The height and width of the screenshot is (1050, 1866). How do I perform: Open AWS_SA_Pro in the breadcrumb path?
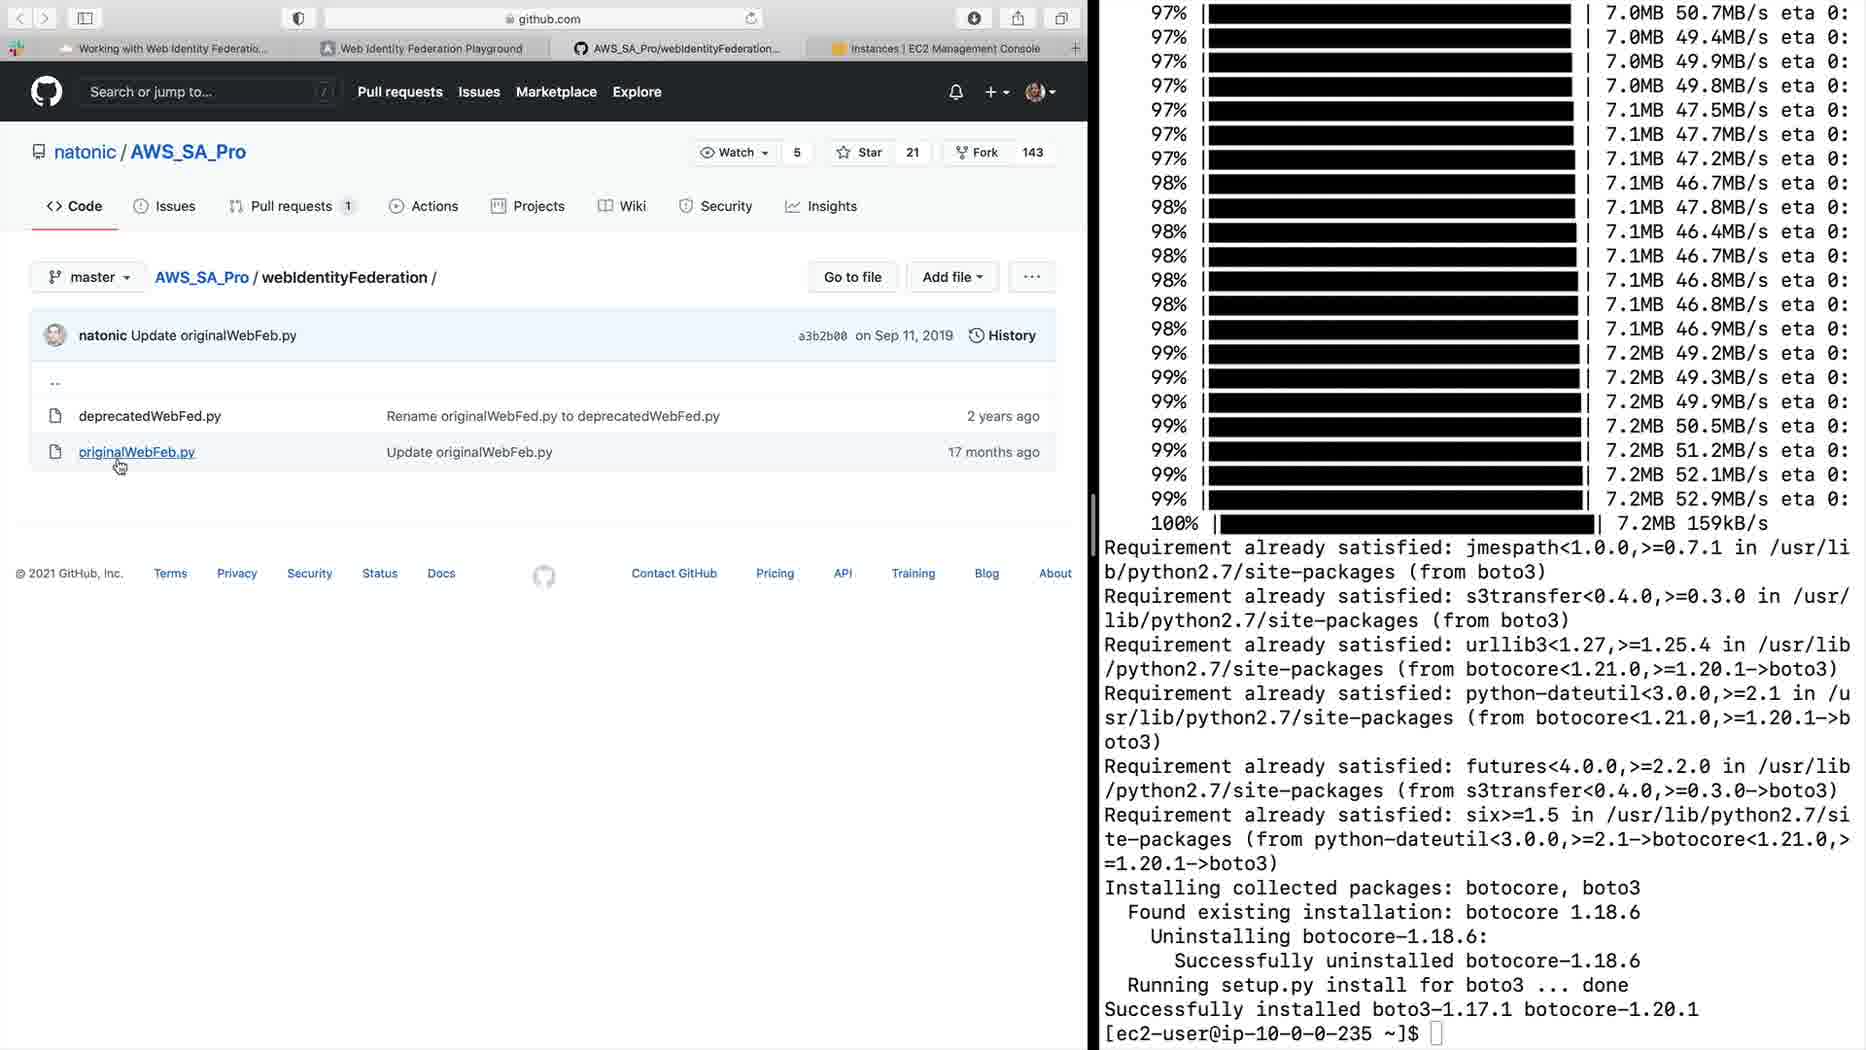202,277
